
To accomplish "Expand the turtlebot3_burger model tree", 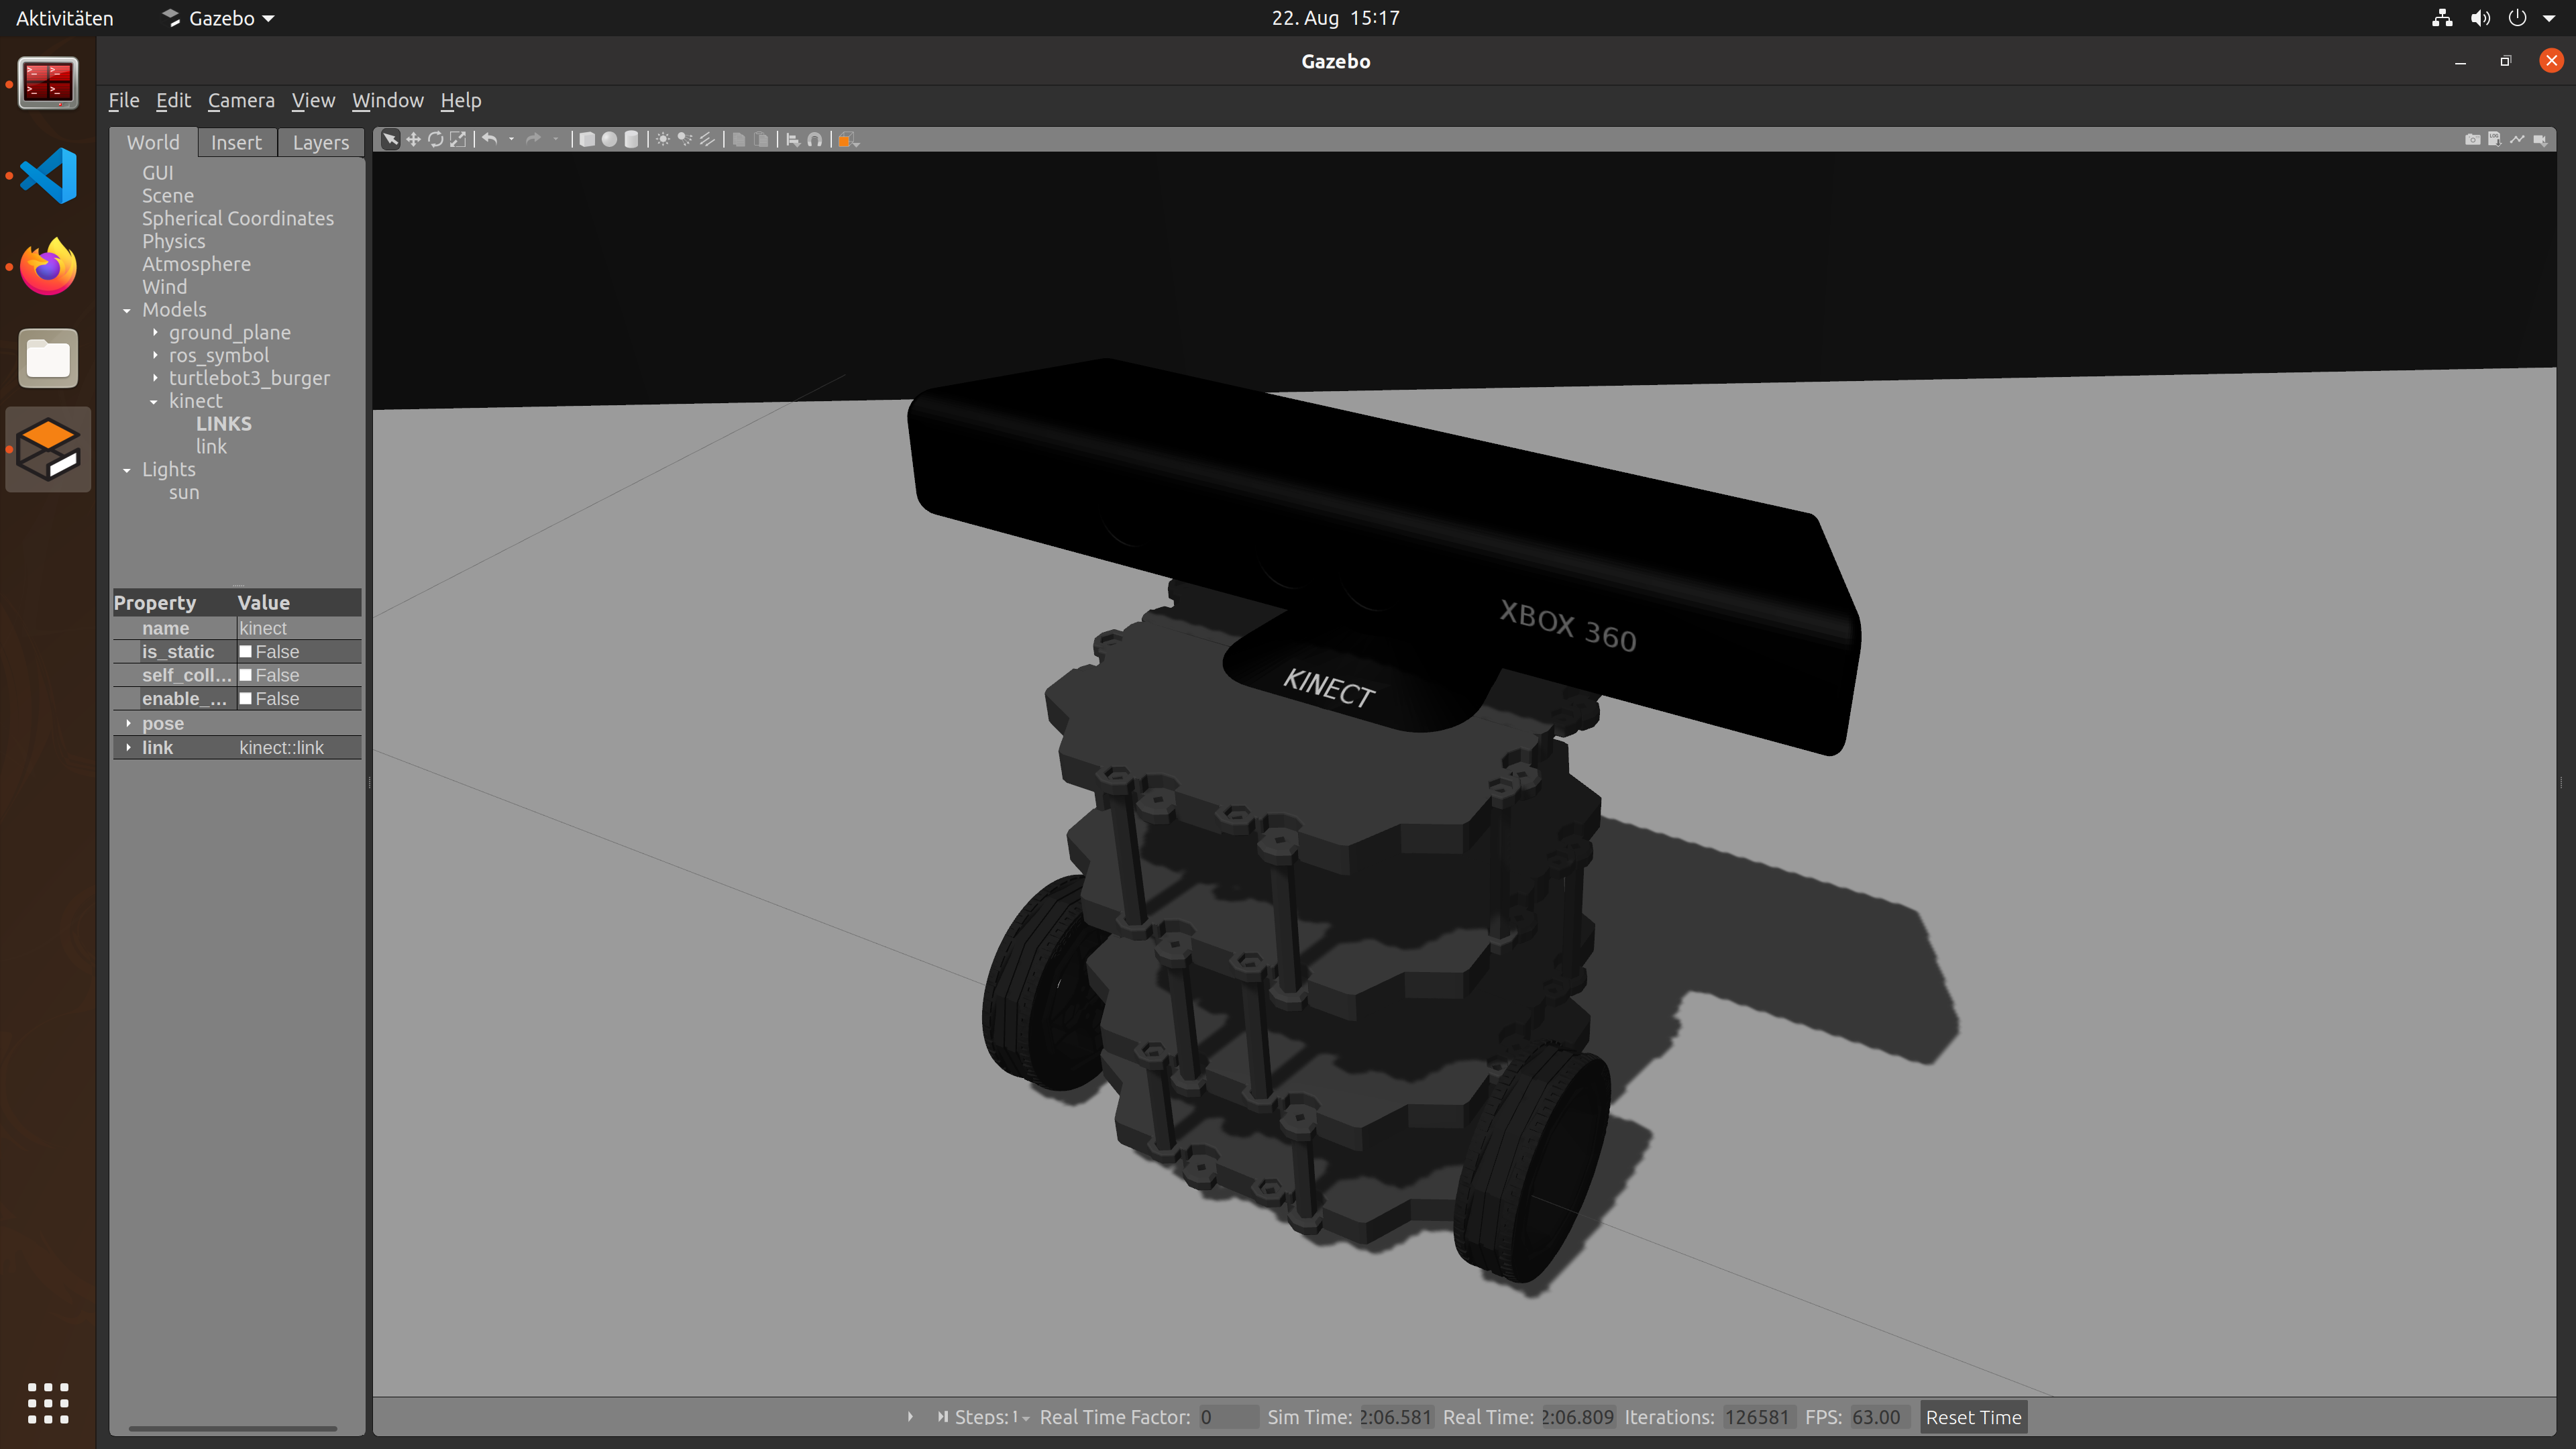I will [x=154, y=377].
